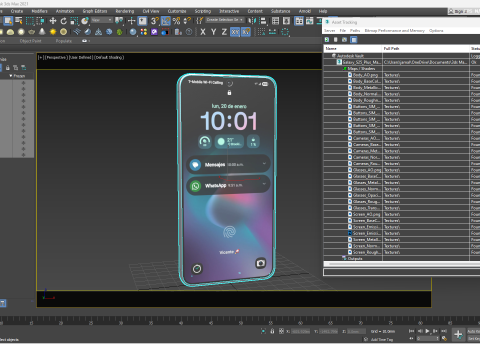Click the cone primitive icon

click(42, 32)
